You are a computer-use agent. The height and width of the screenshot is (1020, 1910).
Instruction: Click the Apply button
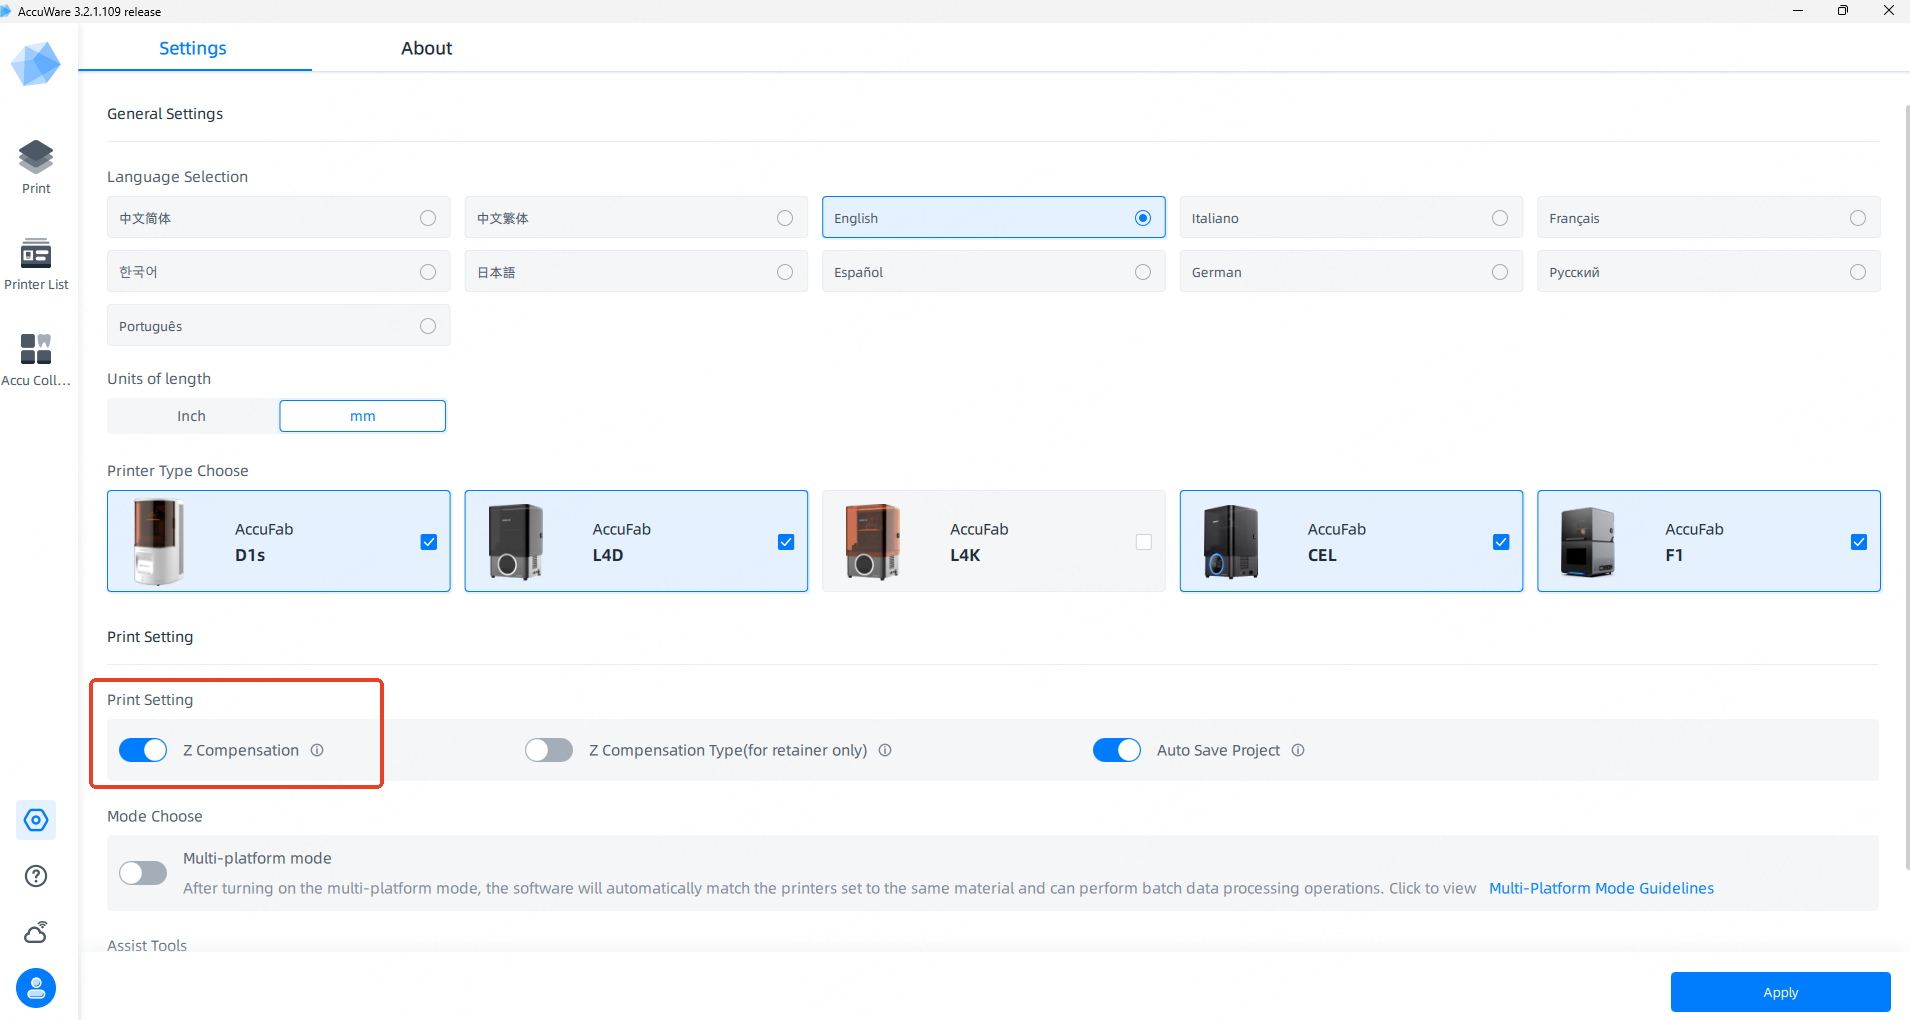[1781, 992]
